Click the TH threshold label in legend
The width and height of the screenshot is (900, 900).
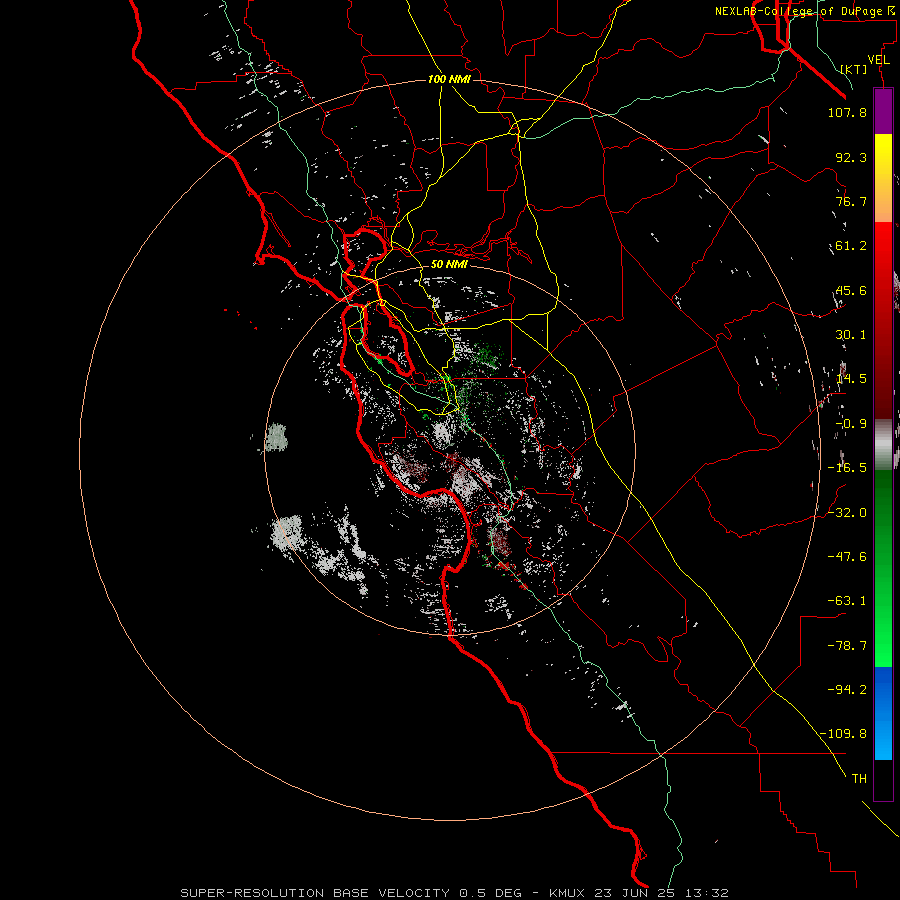point(859,779)
